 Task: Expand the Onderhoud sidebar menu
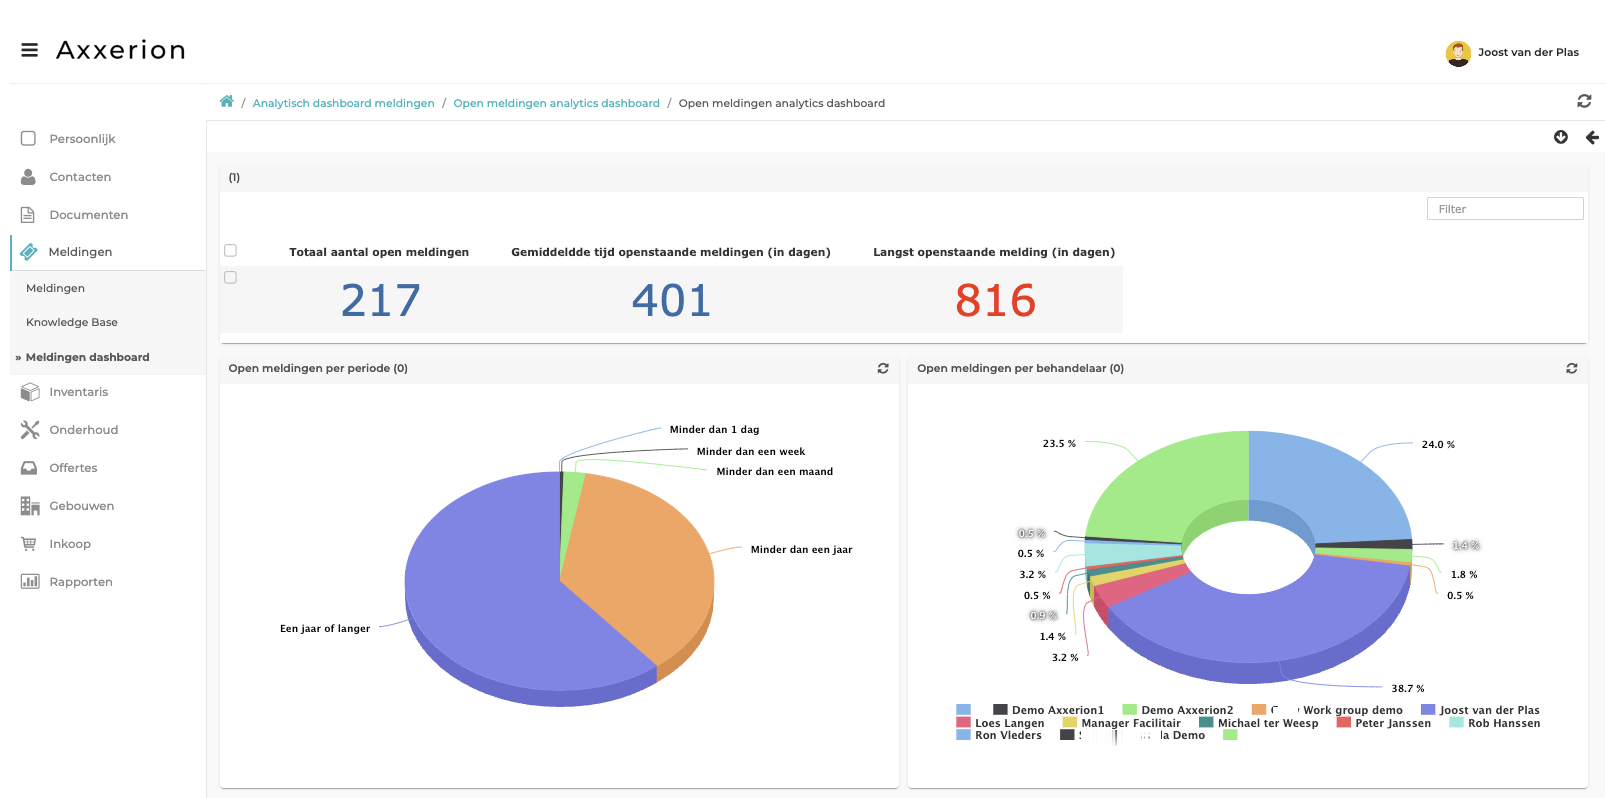pos(83,430)
